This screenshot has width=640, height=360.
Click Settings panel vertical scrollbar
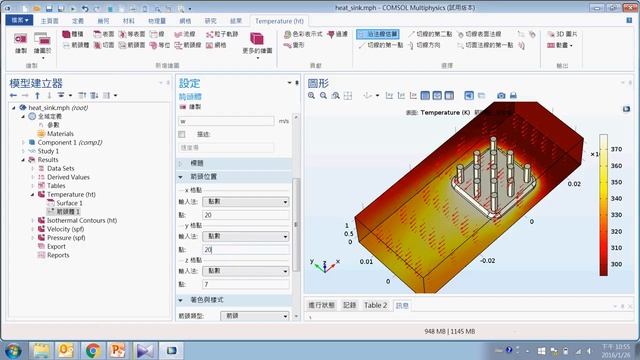(297, 225)
